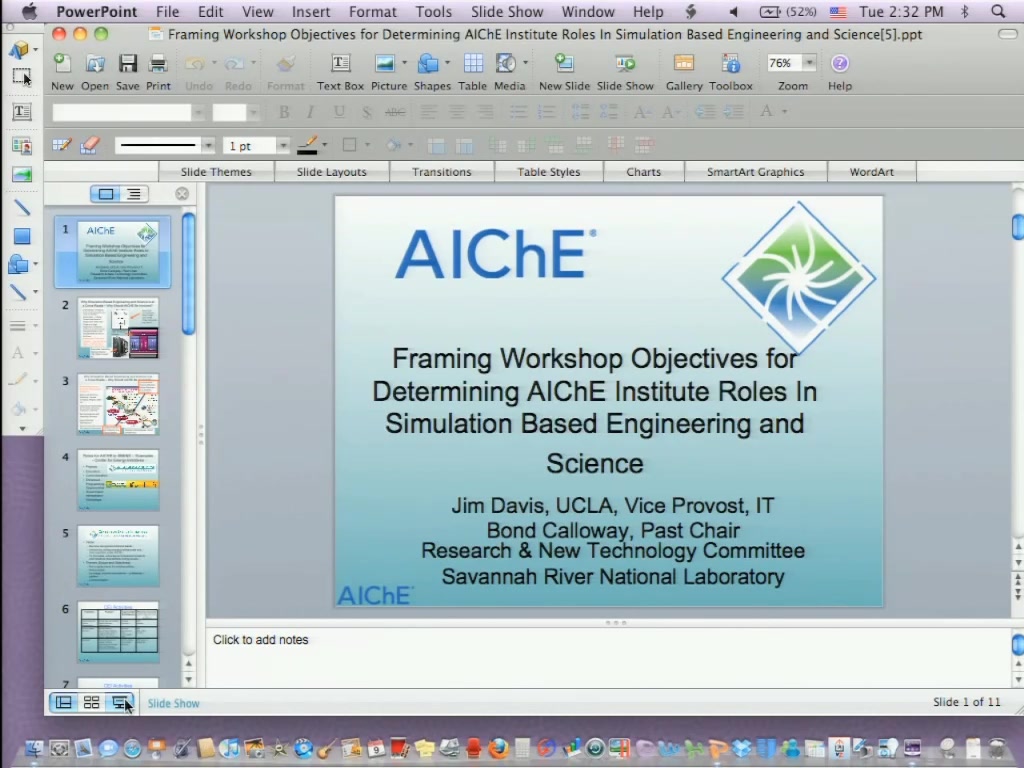Viewport: 1024px width, 768px height.
Task: Insert a Table using the toolbar icon
Action: pyautogui.click(x=473, y=63)
